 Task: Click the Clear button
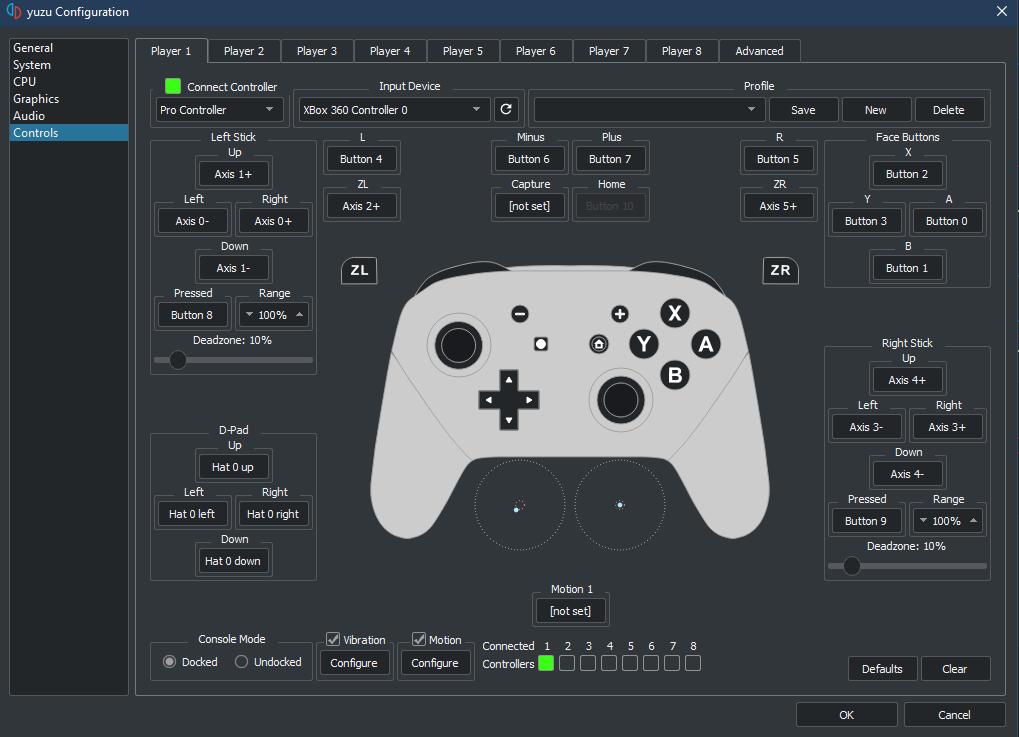point(955,669)
